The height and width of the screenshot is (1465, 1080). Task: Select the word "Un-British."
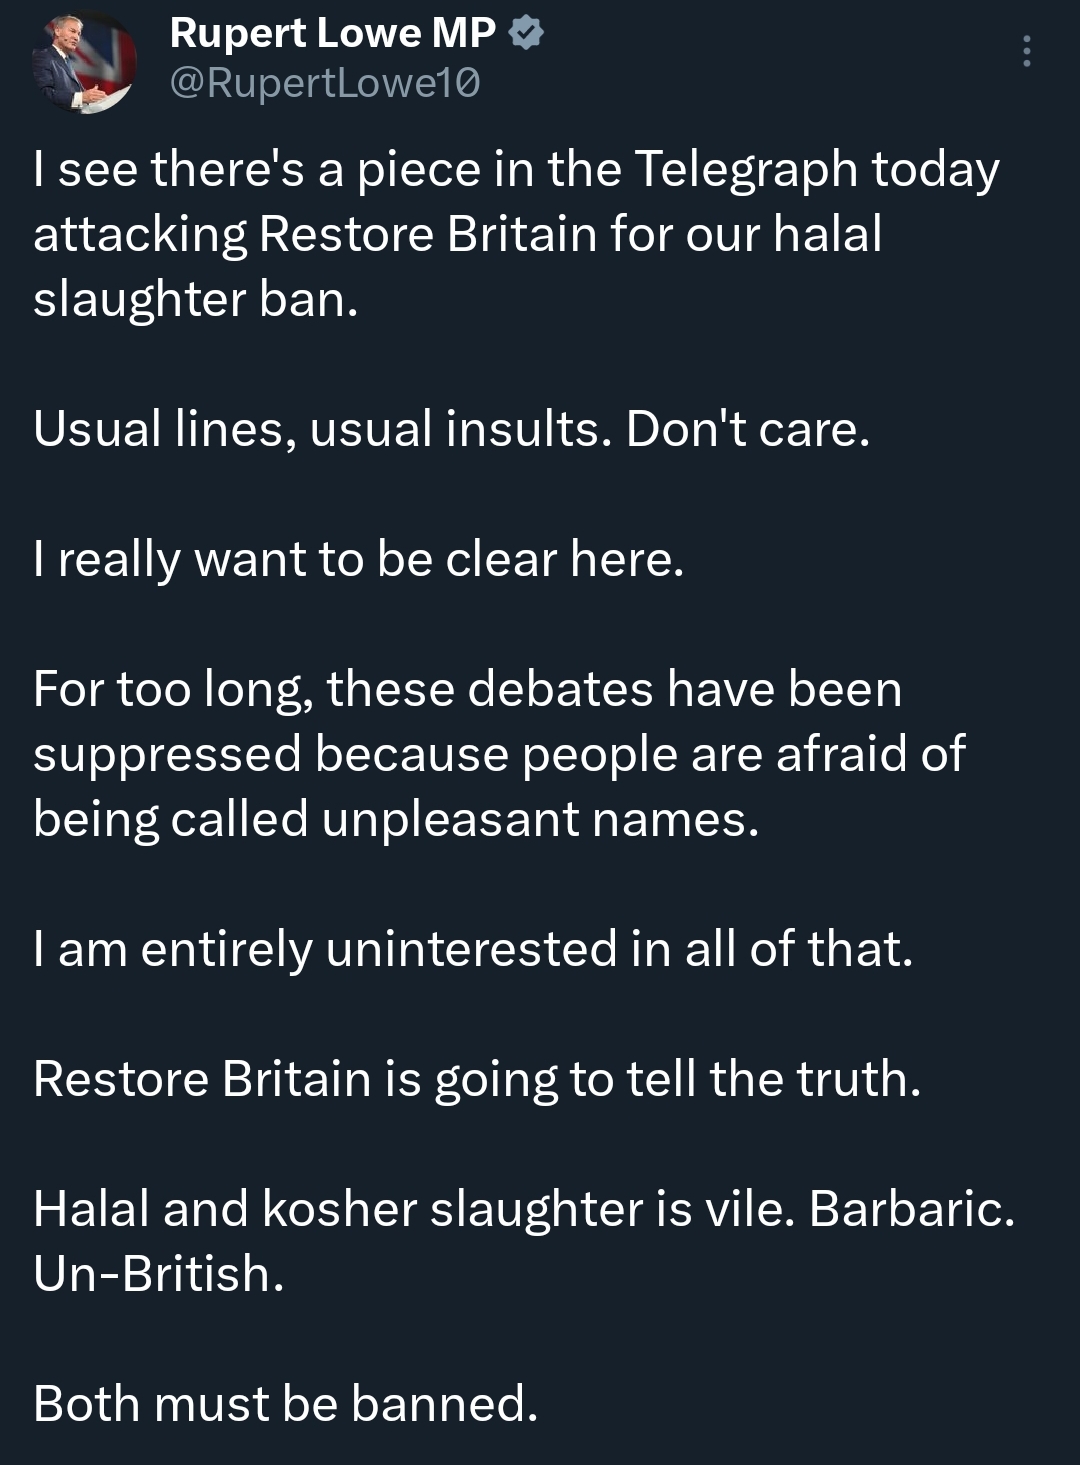[x=159, y=1273]
